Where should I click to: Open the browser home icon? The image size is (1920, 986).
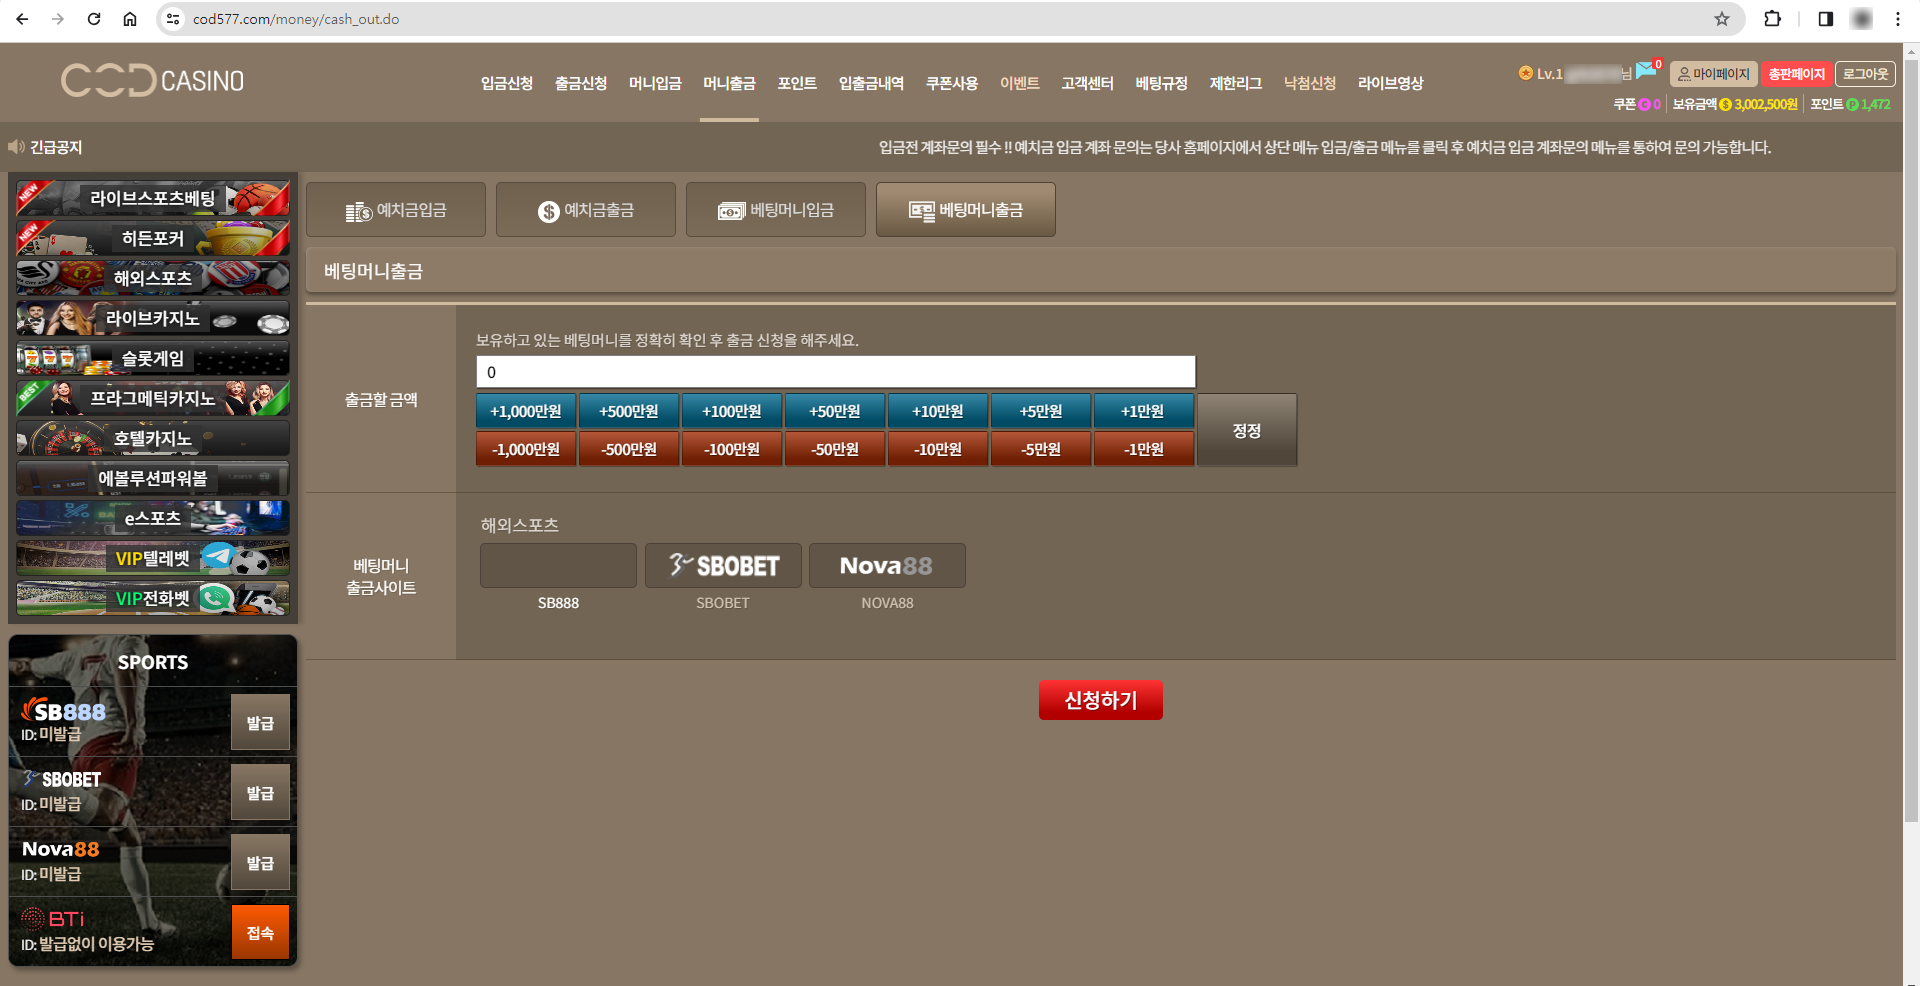tap(130, 19)
